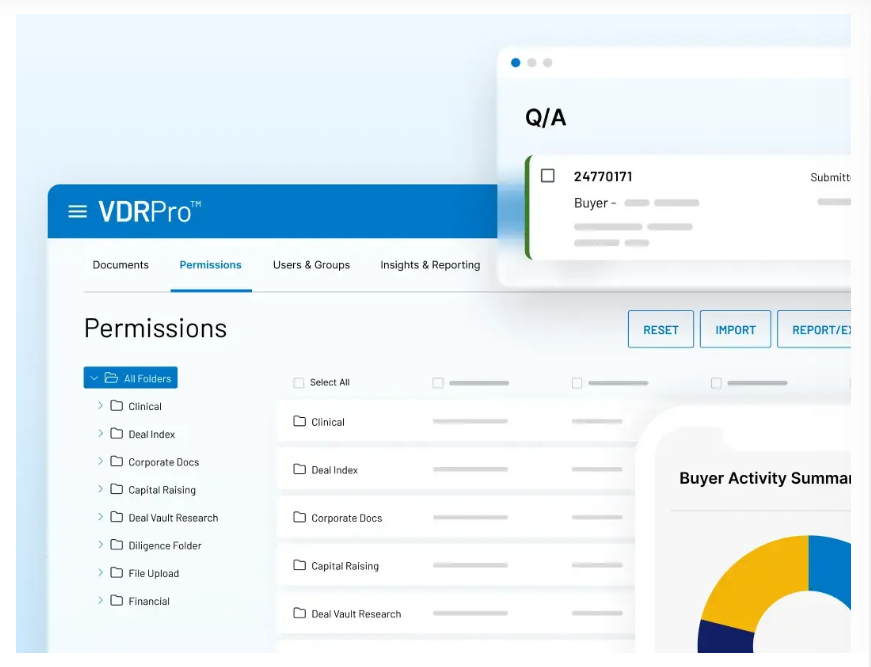The image size is (871, 667).
Task: Click the Deal Index row name in table
Action: (334, 470)
